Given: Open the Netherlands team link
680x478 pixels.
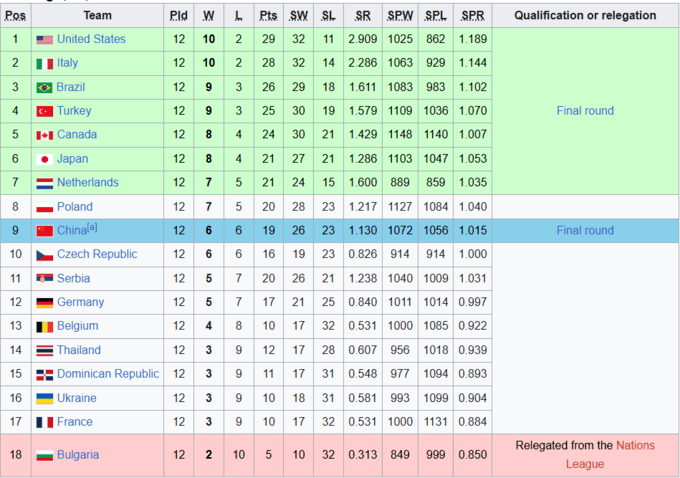Looking at the screenshot, I should [88, 182].
